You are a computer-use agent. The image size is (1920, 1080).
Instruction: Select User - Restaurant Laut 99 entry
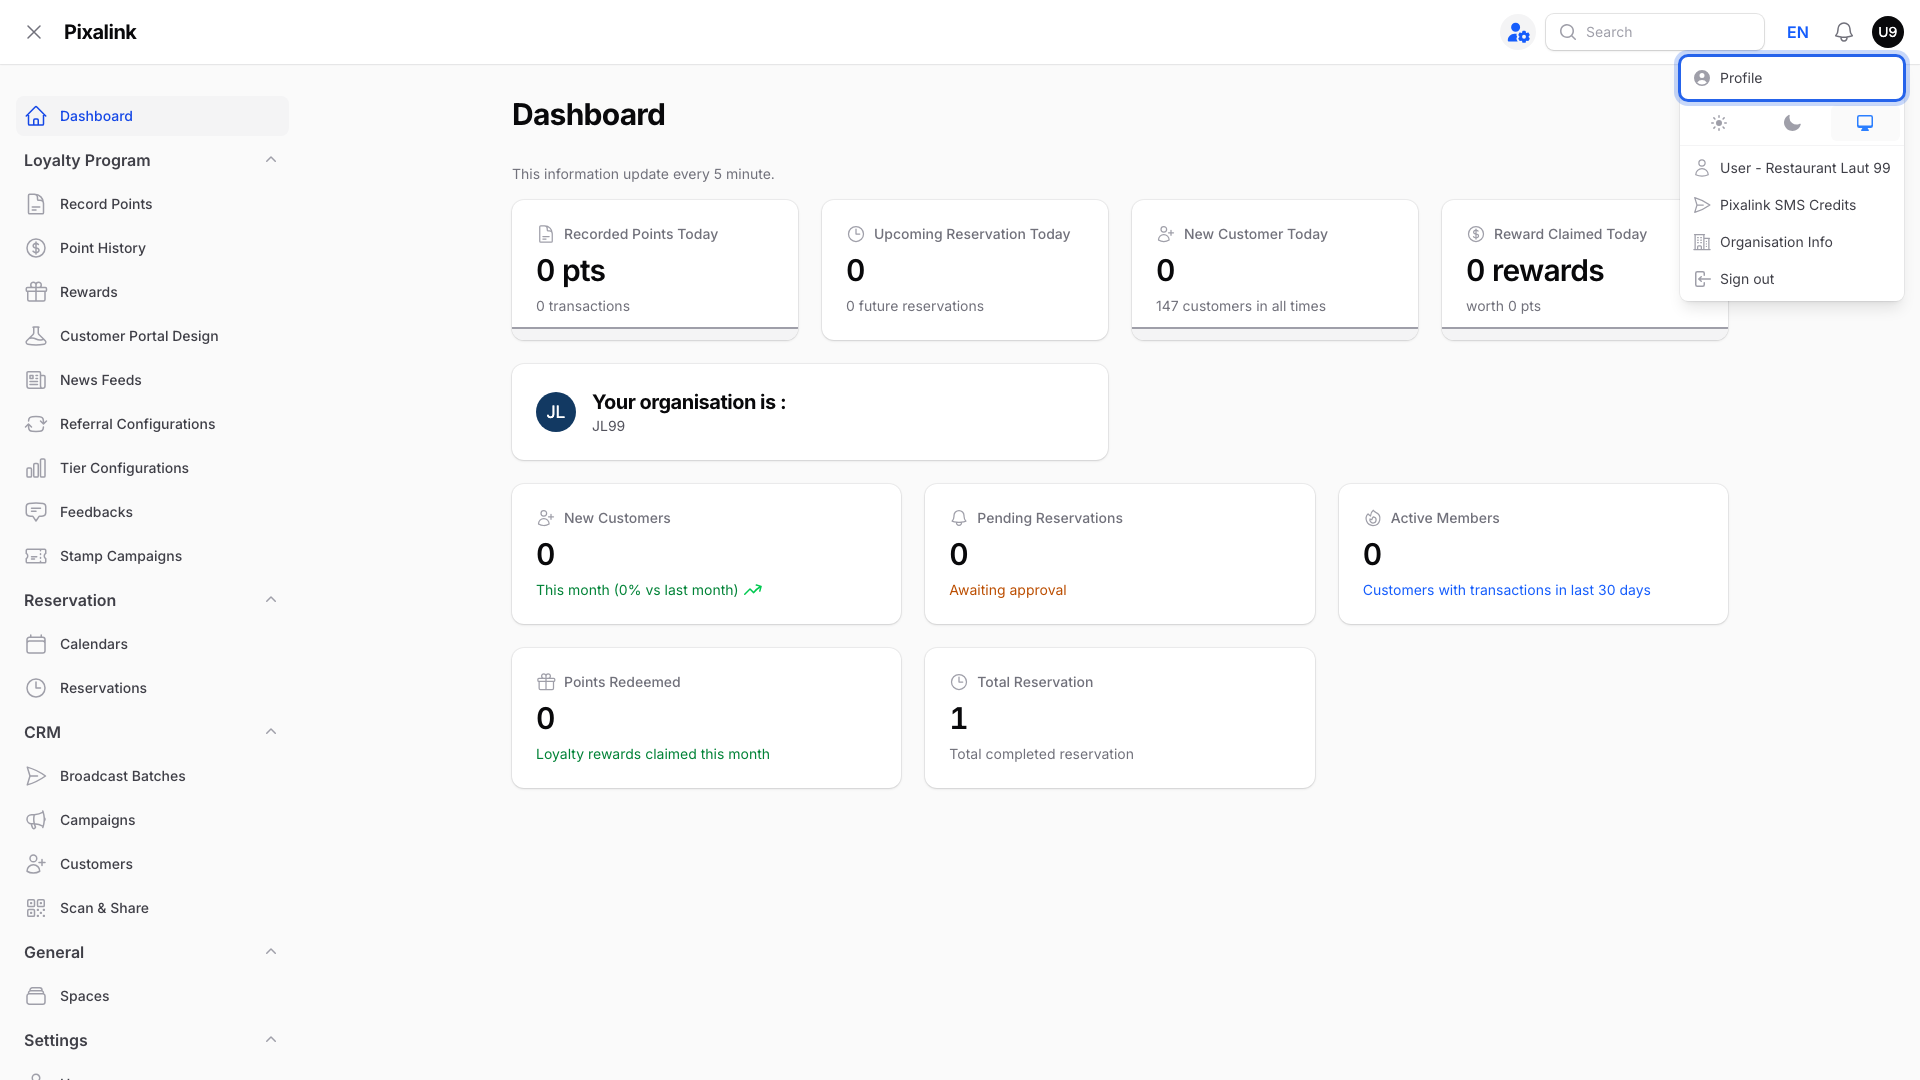[1791, 168]
